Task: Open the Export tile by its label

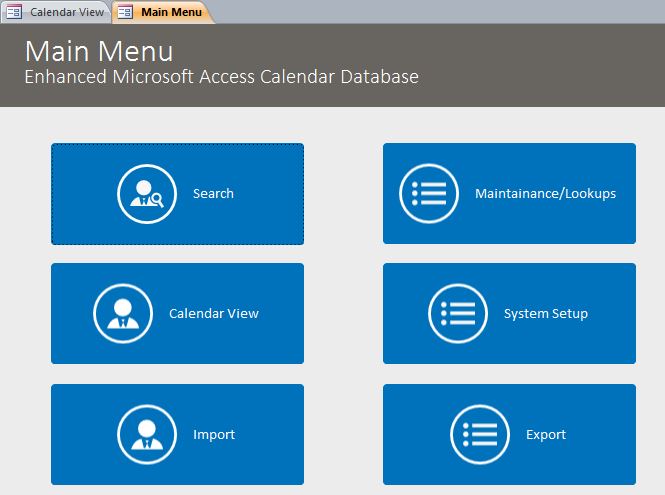Action: [x=546, y=434]
